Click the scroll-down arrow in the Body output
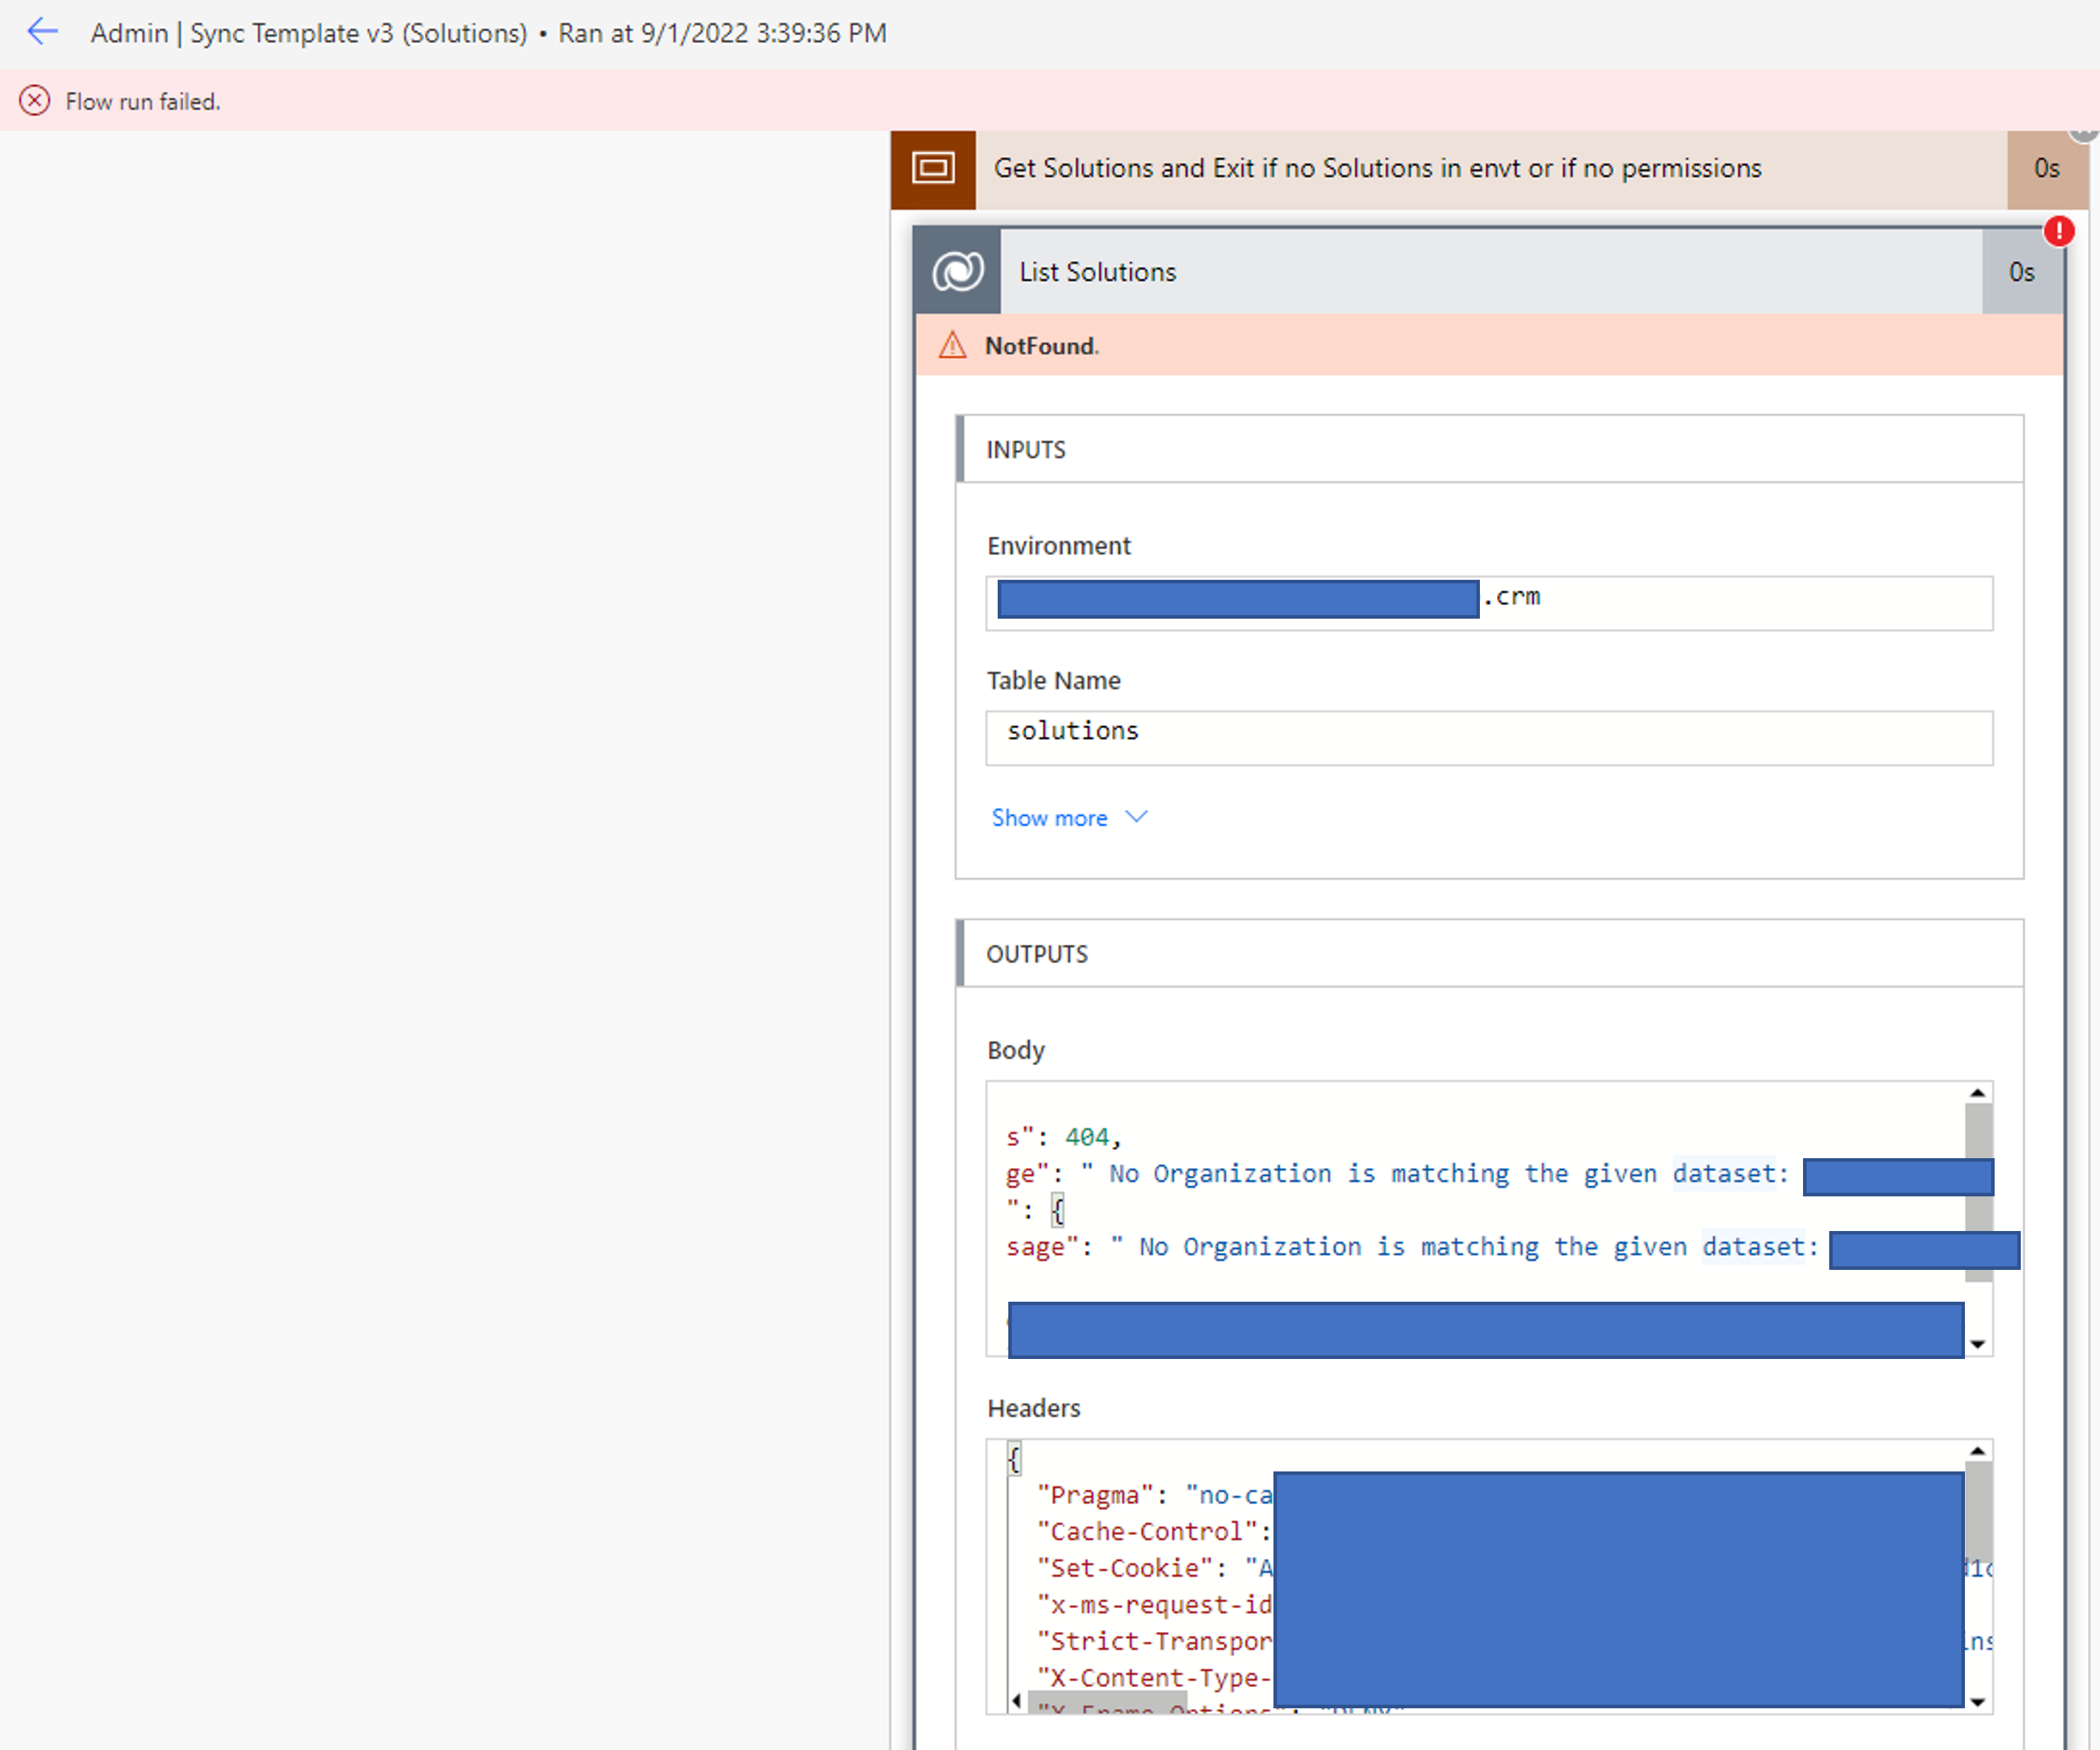The width and height of the screenshot is (2100, 1750). [1977, 1345]
